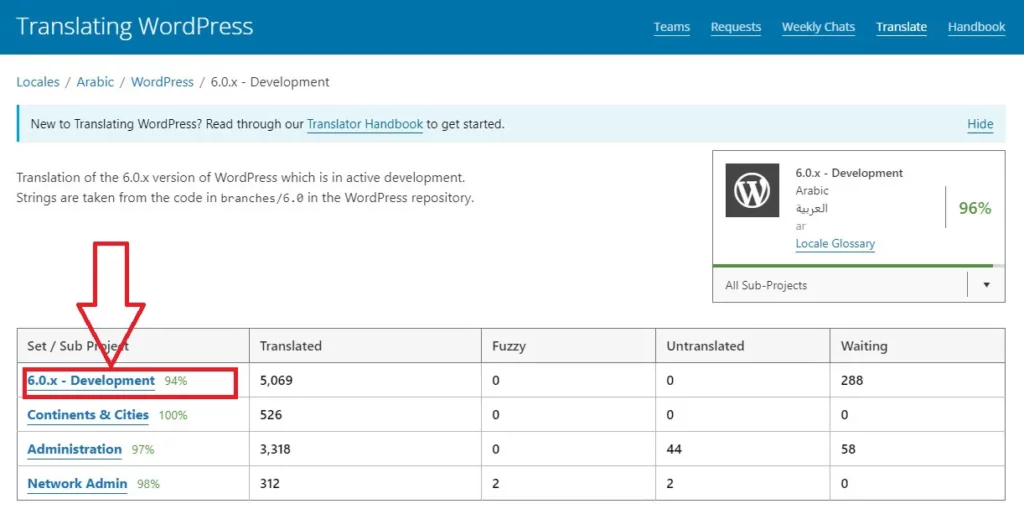Viewport: 1024px width, 509px height.
Task: Select the All Sub-Projects combo box
Action: point(859,285)
